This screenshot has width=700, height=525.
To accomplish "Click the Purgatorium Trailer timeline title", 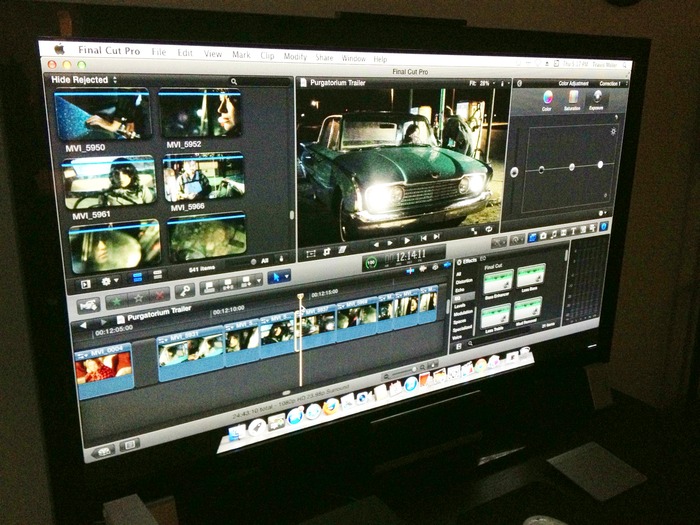I will click(x=159, y=314).
